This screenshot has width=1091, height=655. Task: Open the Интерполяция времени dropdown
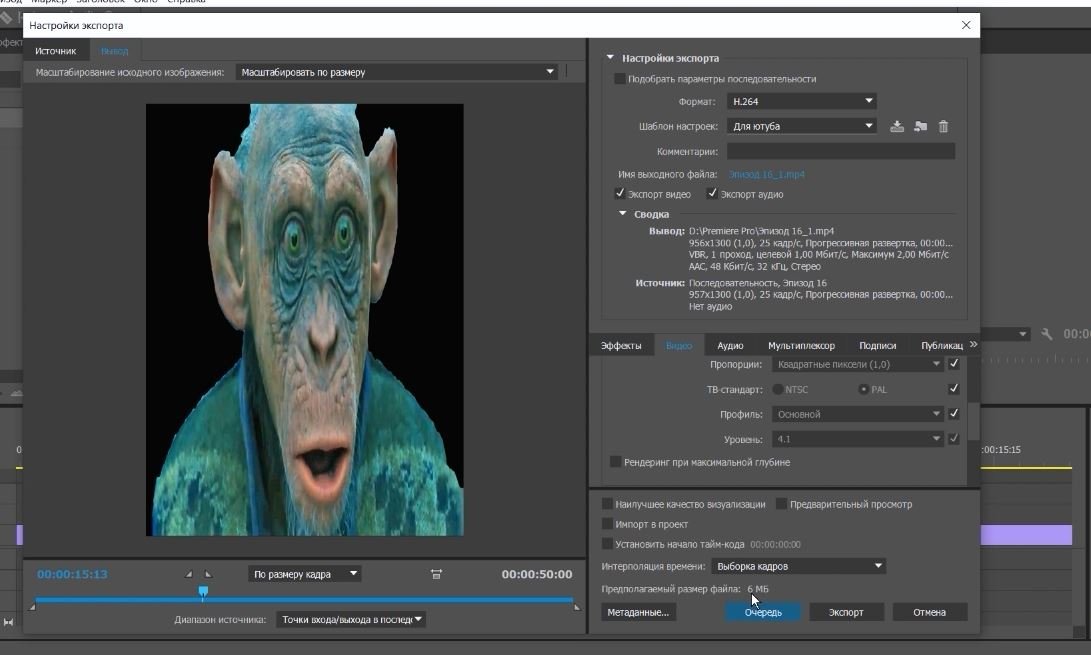pos(797,566)
